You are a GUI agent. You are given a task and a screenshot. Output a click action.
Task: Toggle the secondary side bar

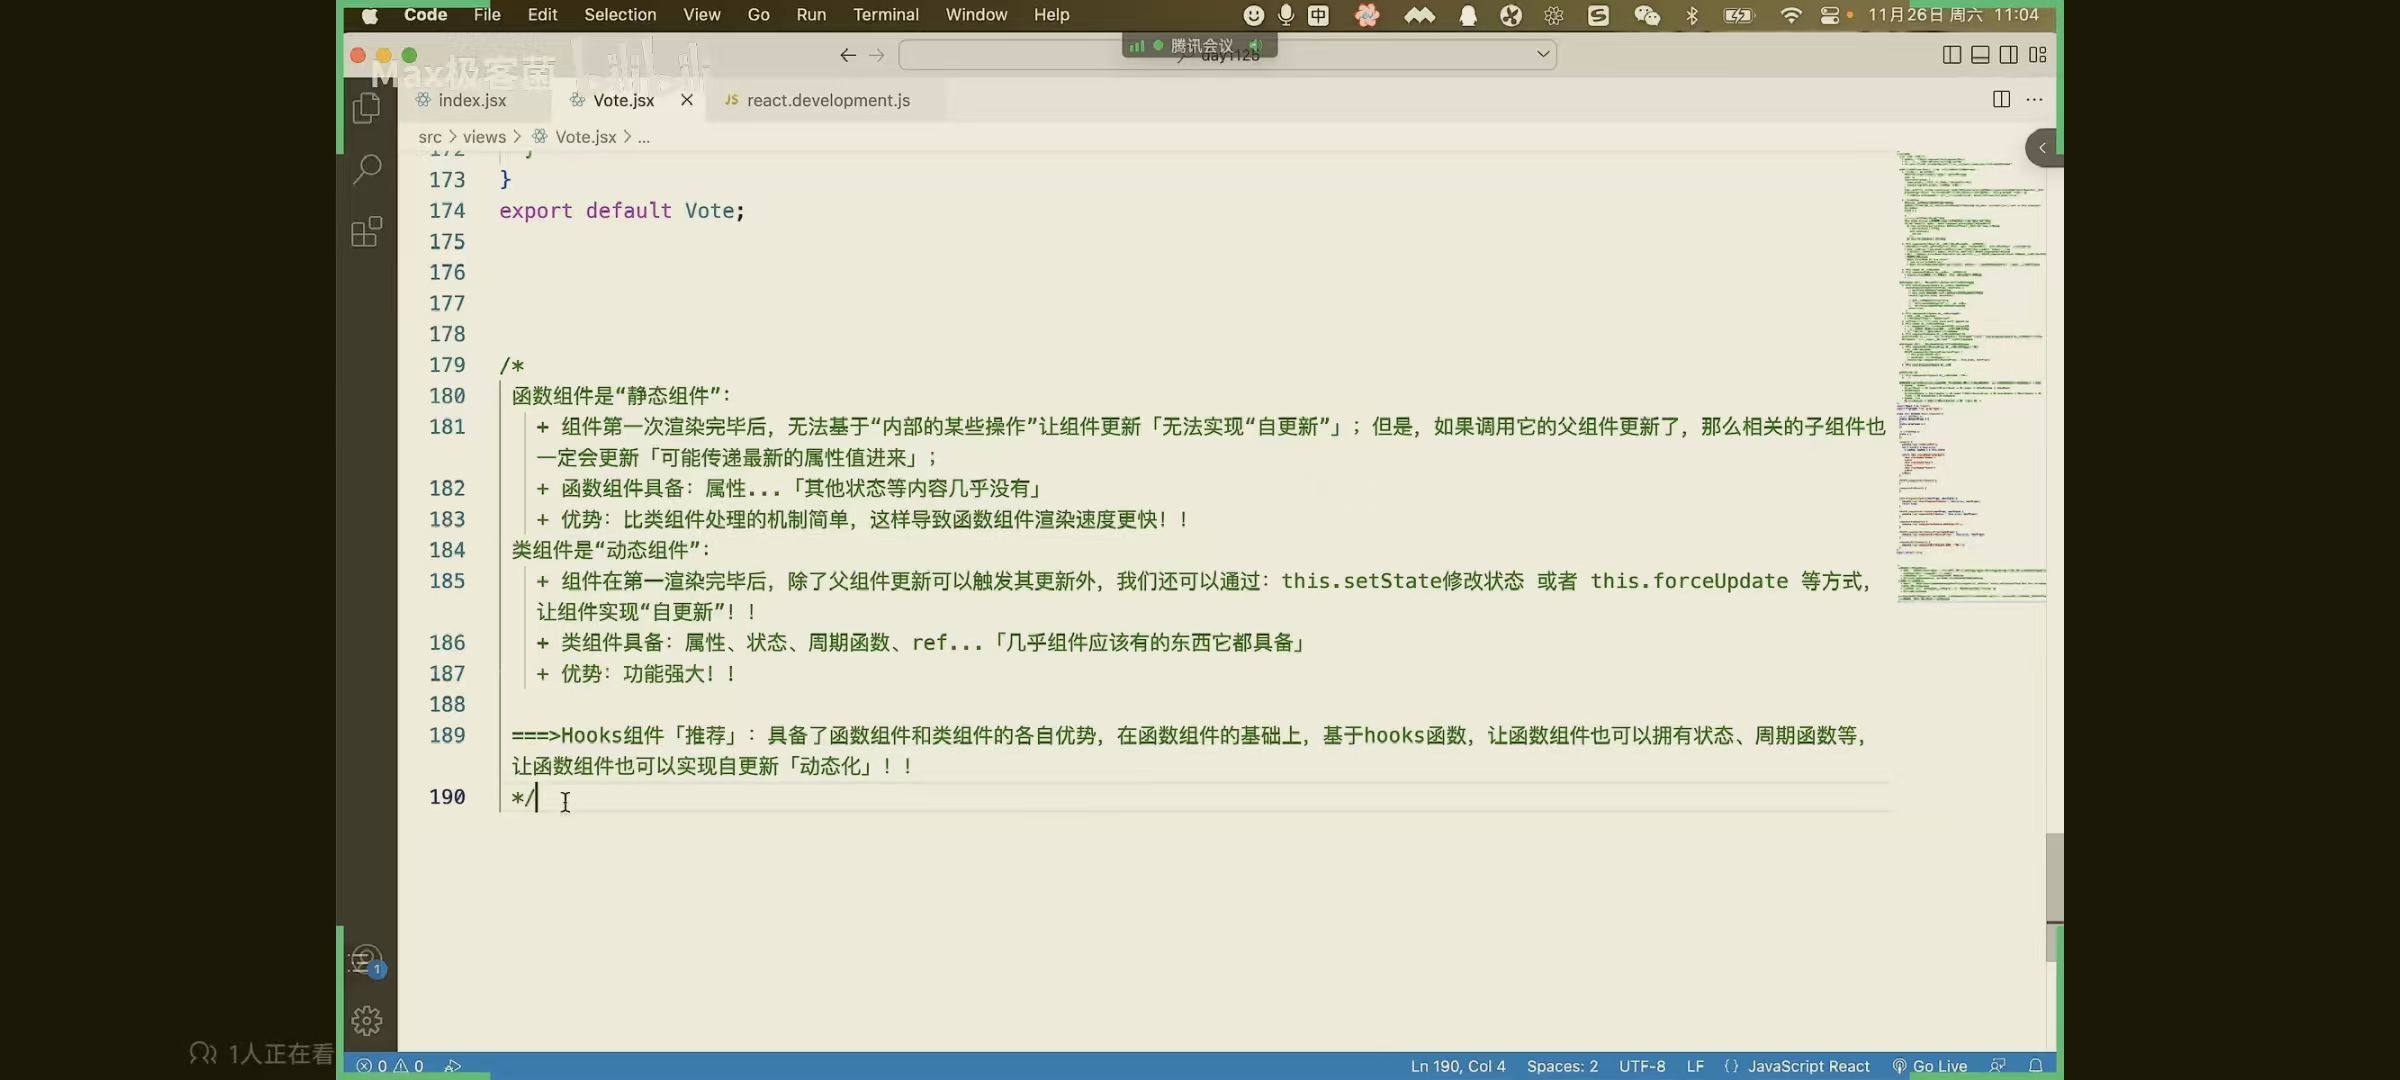click(2008, 55)
